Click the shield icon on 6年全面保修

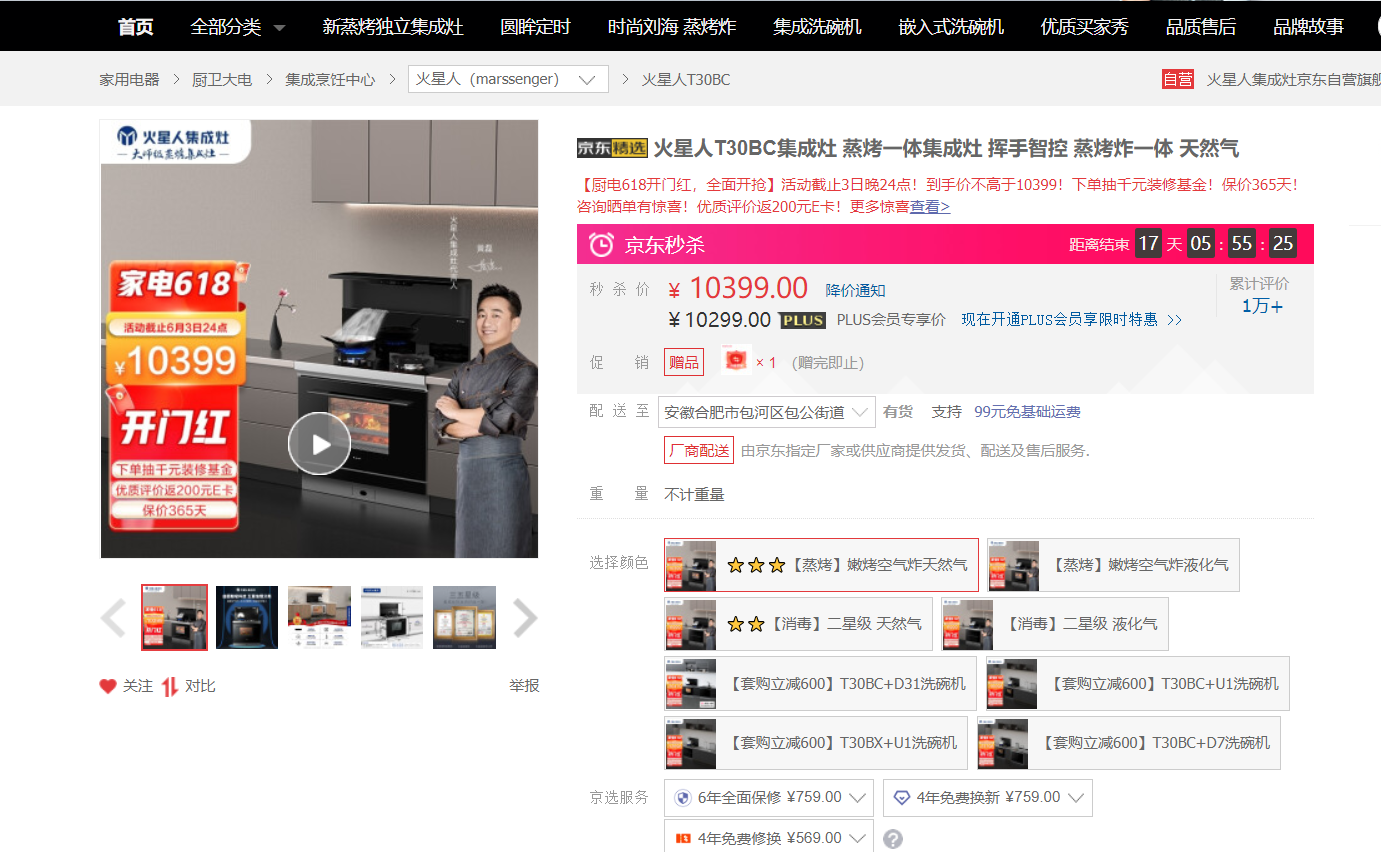(683, 798)
